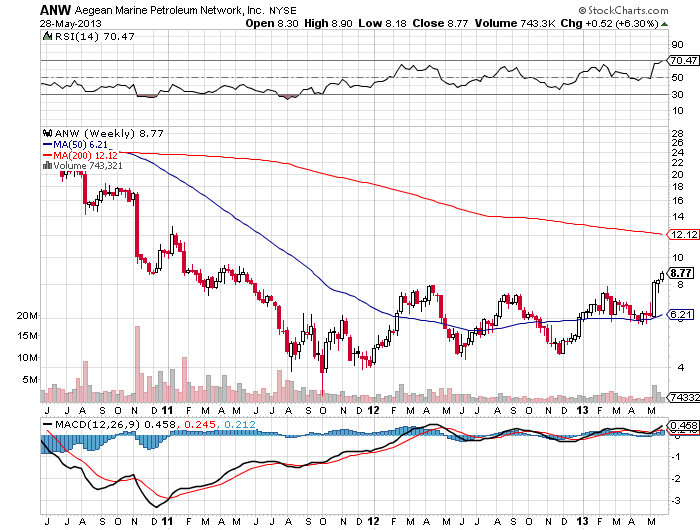Click the ANW ticker symbol title
Image resolution: width=700 pixels, height=530 pixels.
click(x=55, y=10)
